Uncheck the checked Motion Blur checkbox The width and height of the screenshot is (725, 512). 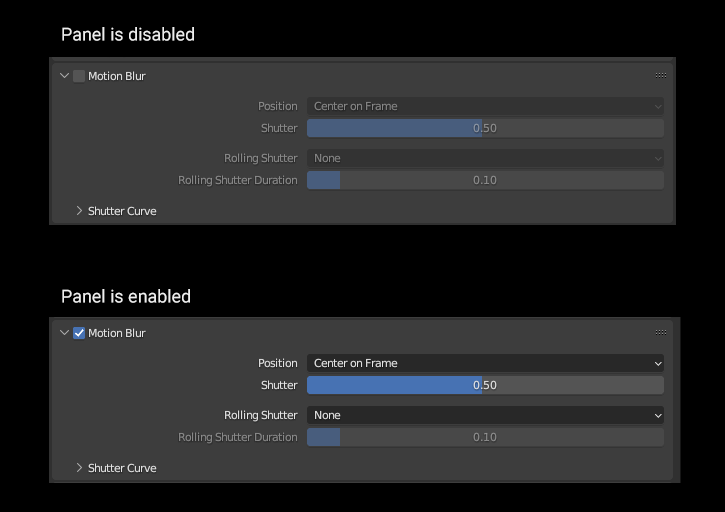79,333
